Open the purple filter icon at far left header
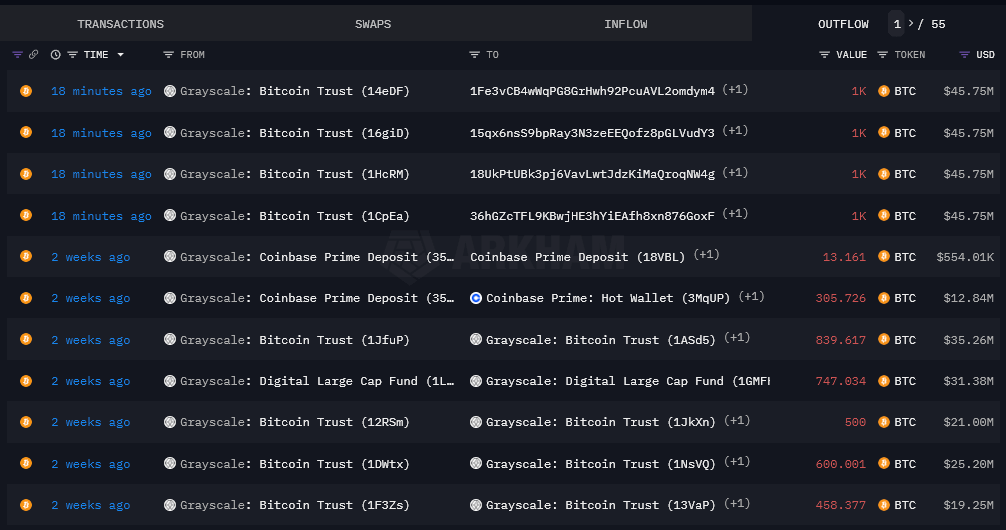Screen dimensions: 1006x530 pyautogui.click(x=17, y=55)
